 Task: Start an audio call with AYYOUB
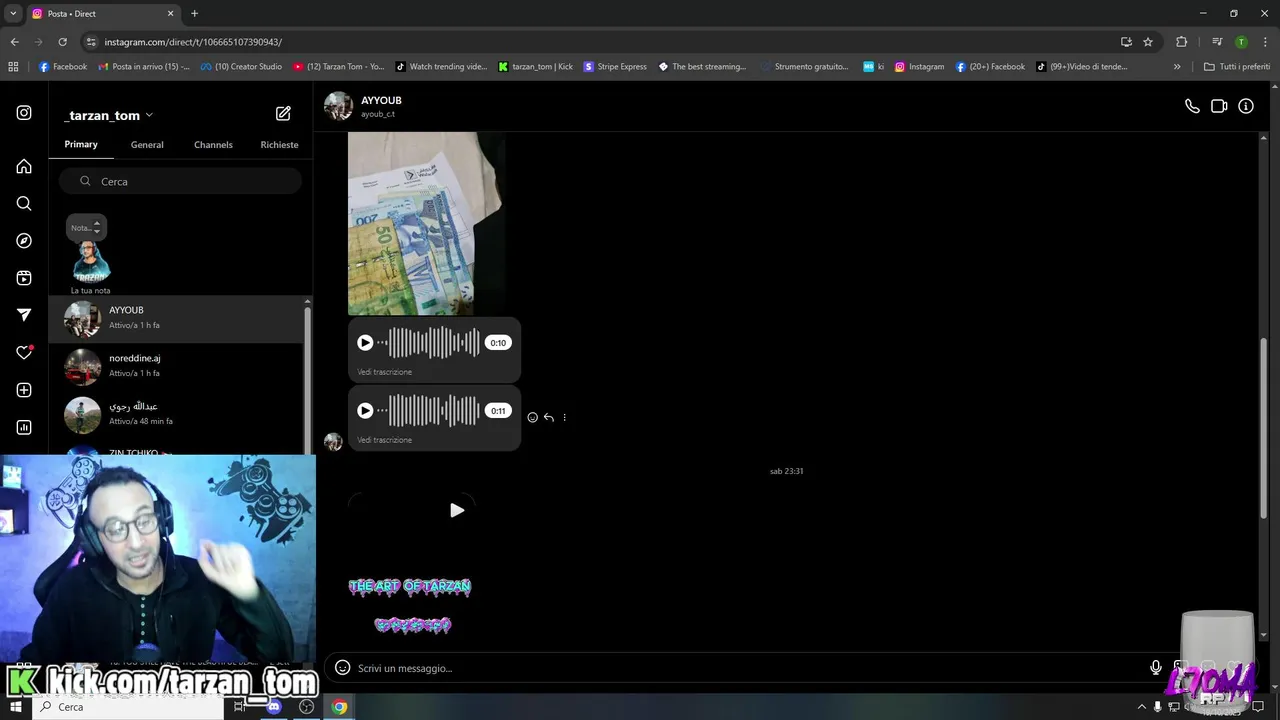coord(1192,106)
